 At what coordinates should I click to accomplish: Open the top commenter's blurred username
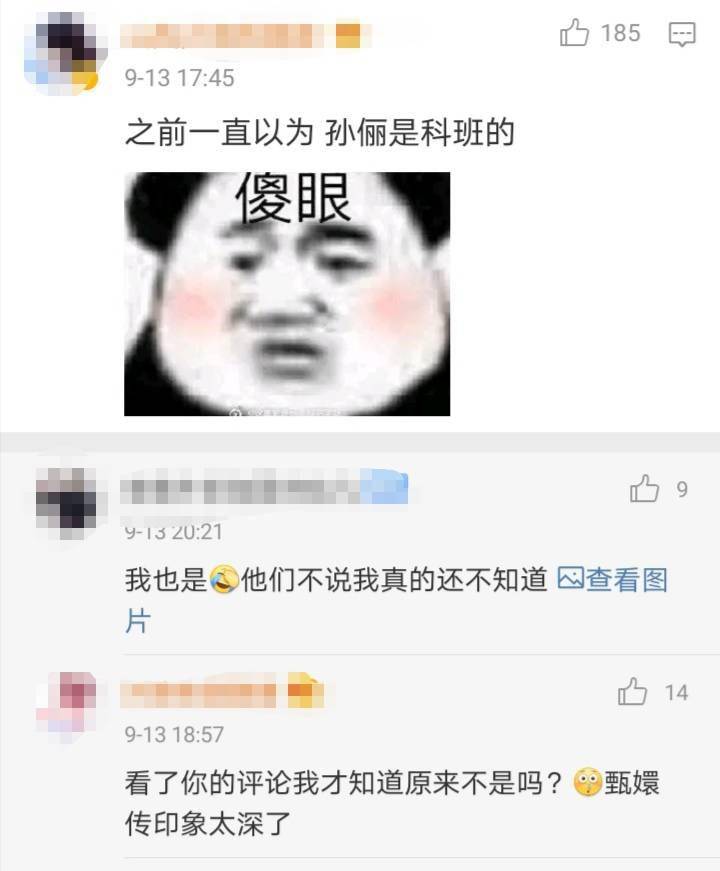coord(222,35)
